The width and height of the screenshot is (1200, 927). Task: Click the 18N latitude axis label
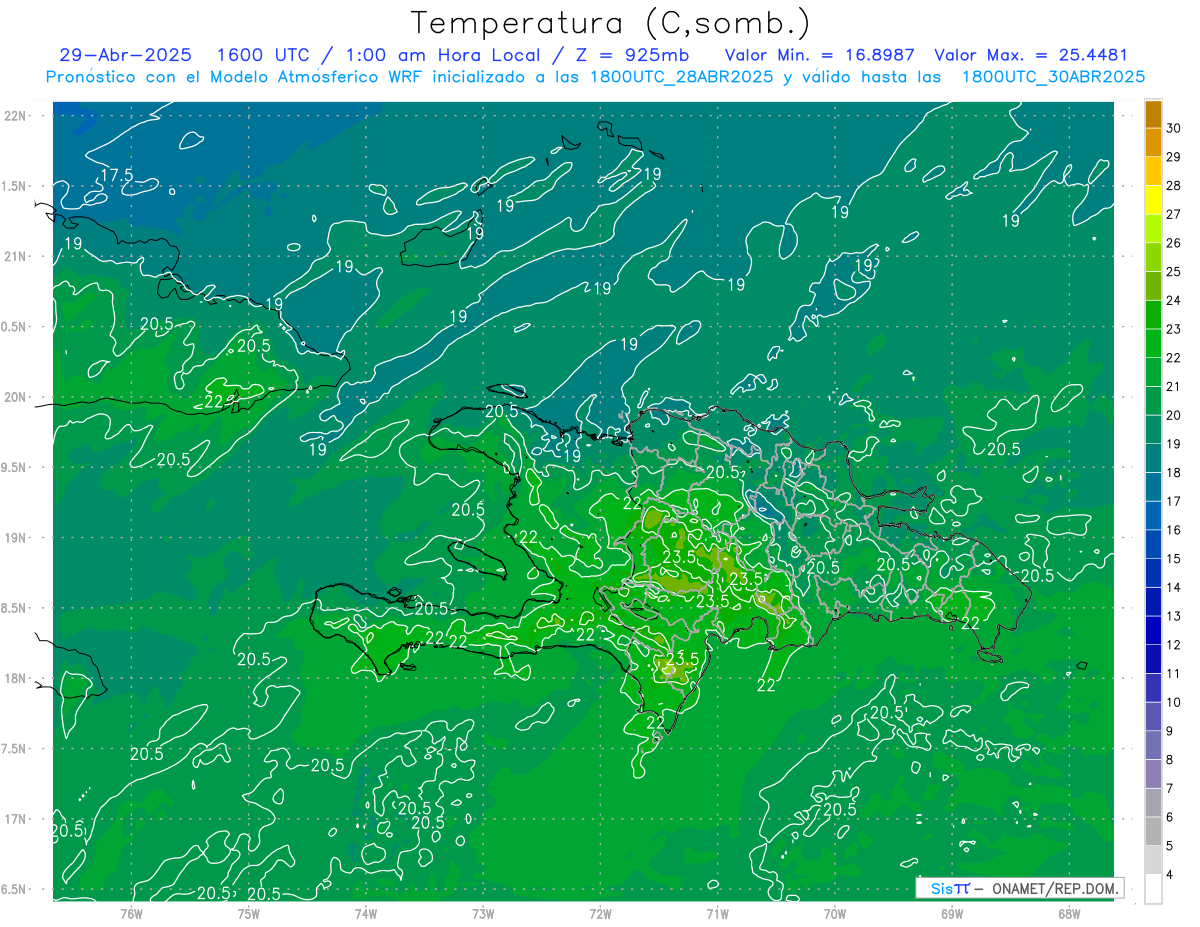(15, 678)
